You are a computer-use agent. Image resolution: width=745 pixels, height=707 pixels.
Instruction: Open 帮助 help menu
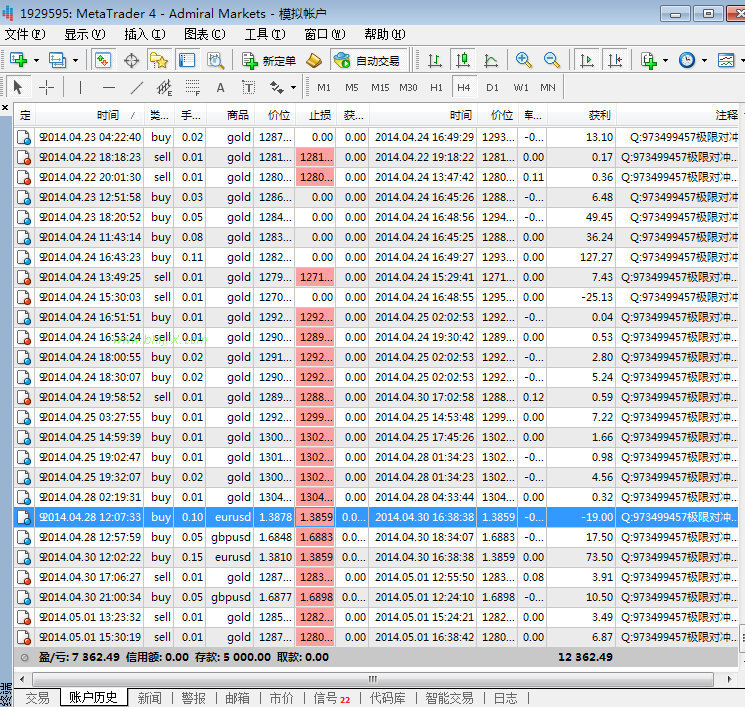384,34
